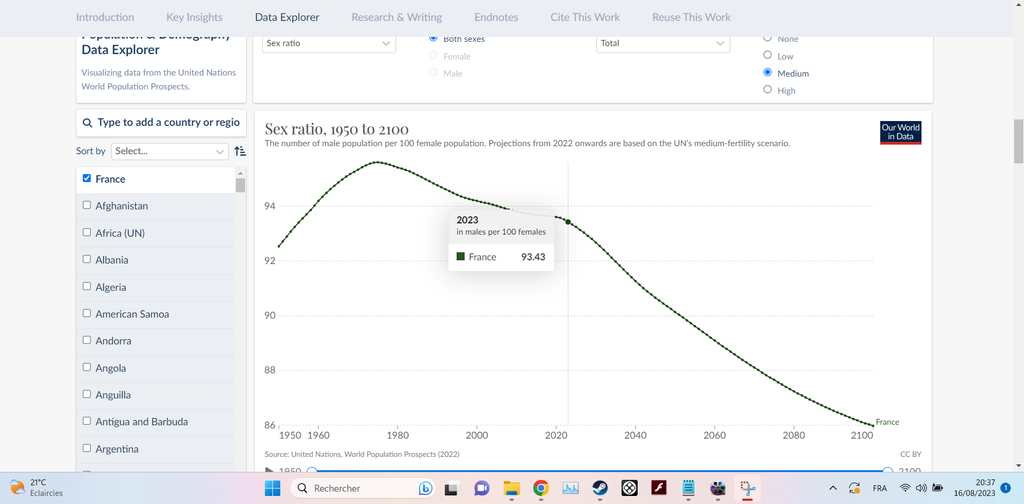Viewport: 1024px width, 504px height.
Task: Click the sort order icon beside Sort by
Action: [239, 151]
